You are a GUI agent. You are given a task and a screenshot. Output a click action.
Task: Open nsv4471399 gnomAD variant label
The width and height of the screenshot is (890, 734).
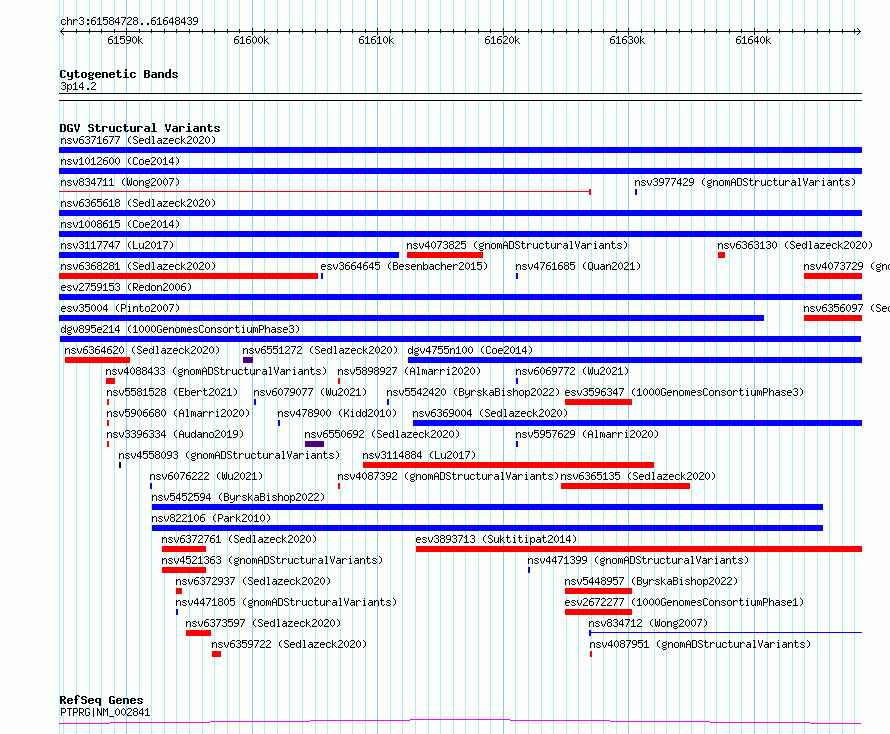(x=638, y=560)
